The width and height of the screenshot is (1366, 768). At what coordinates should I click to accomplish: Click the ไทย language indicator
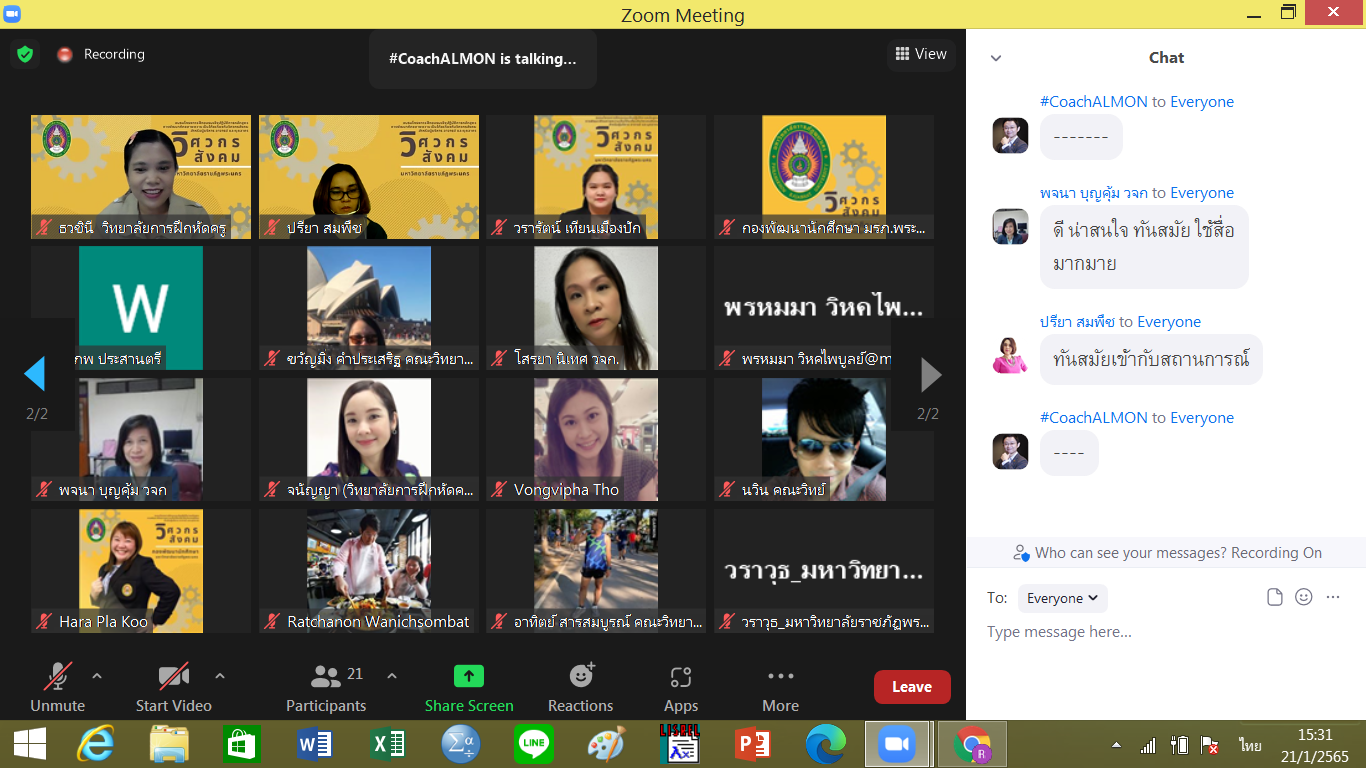pyautogui.click(x=1250, y=746)
